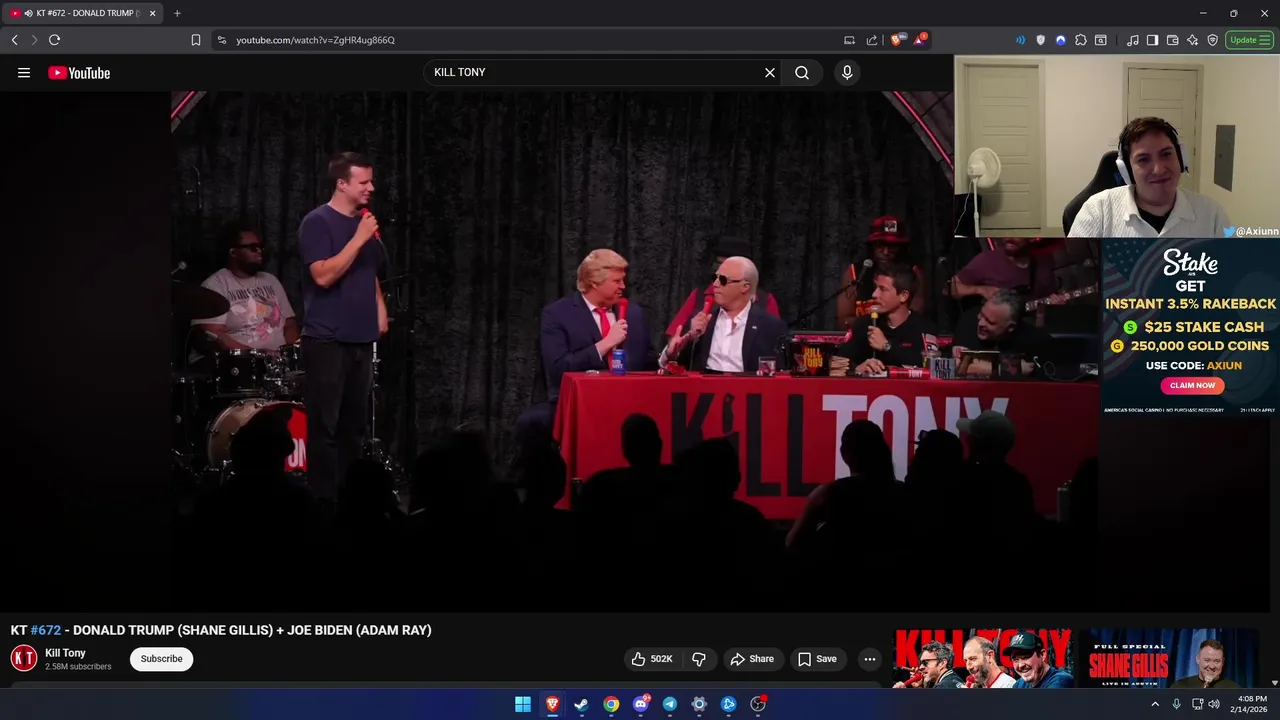Open Brave Shields lion icon
The height and width of the screenshot is (720, 1280).
point(896,40)
